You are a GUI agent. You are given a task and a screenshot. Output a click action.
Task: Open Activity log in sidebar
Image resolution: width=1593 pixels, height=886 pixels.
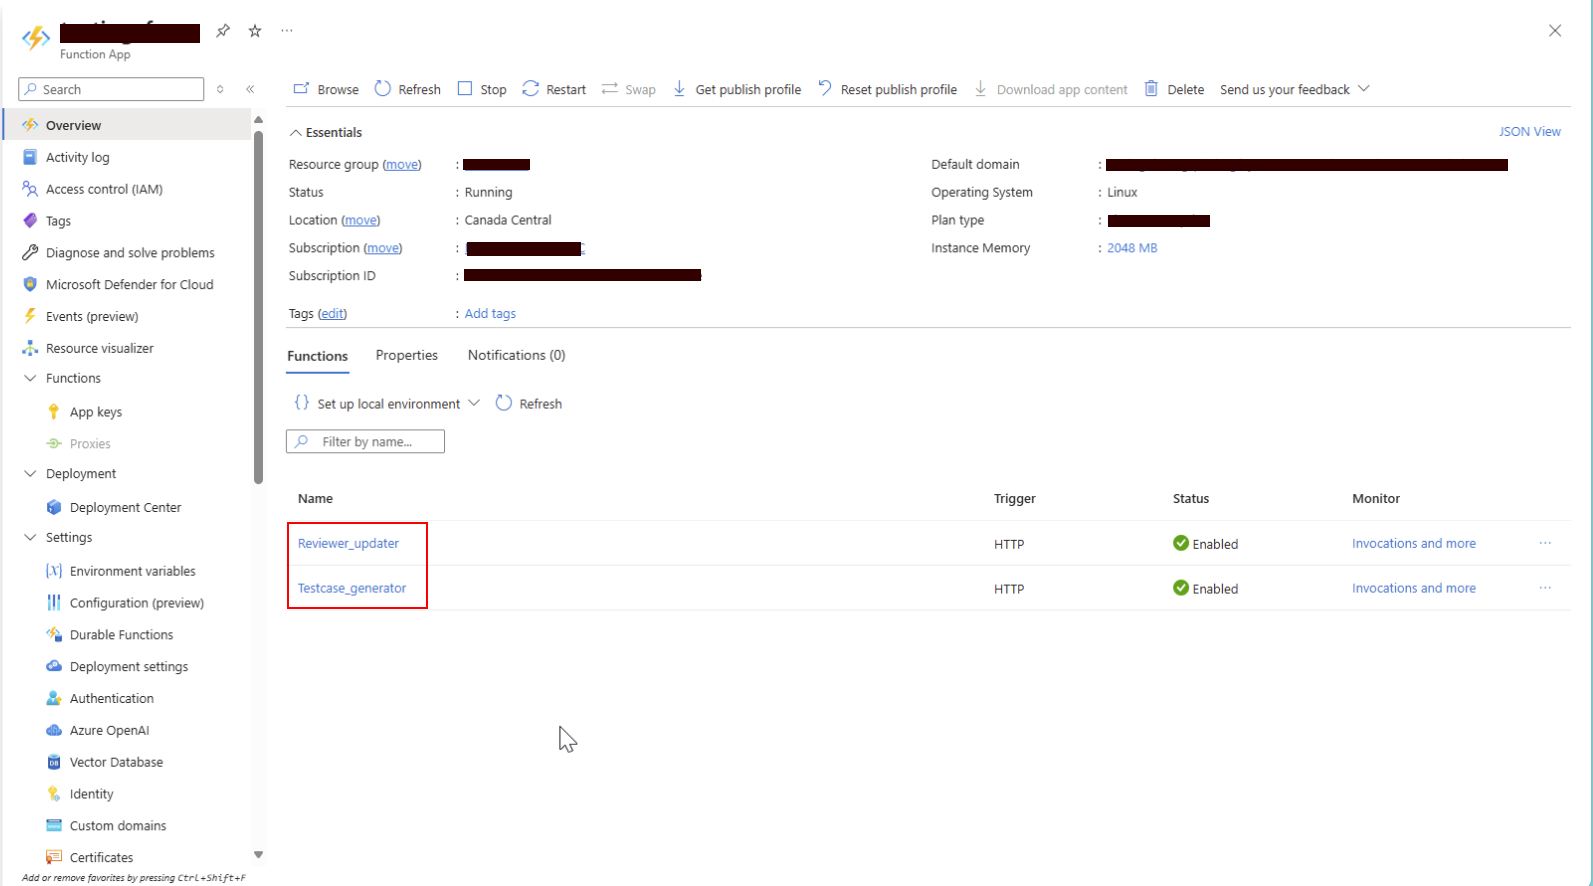pyautogui.click(x=77, y=157)
